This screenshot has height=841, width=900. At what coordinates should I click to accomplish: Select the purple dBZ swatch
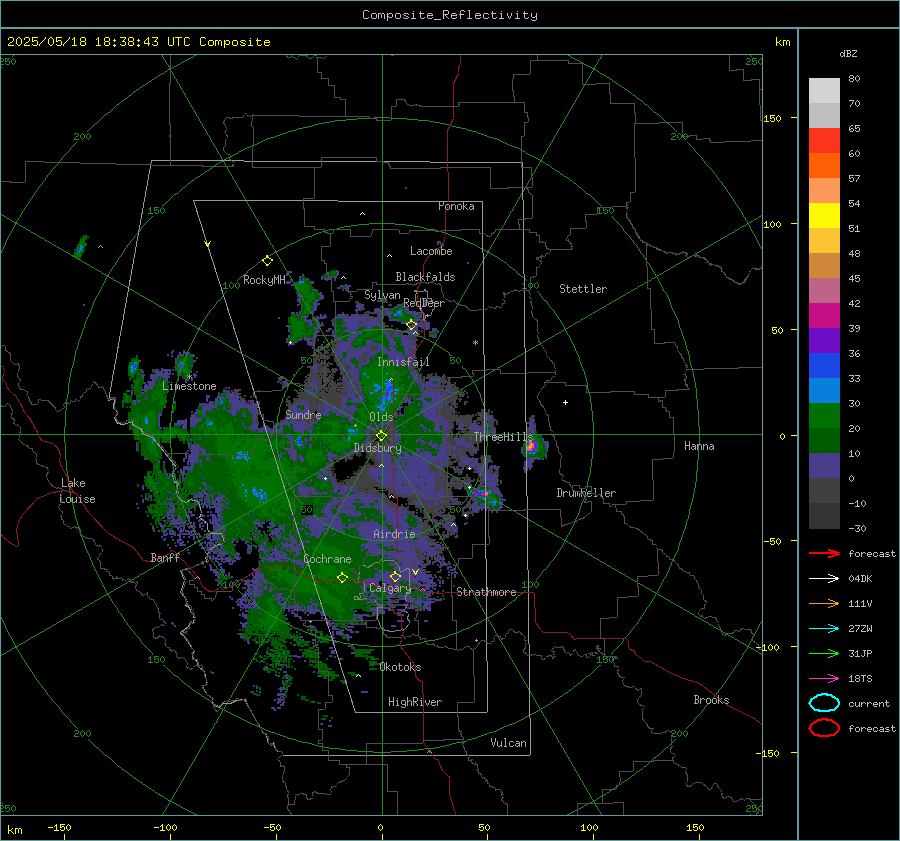pos(824,340)
